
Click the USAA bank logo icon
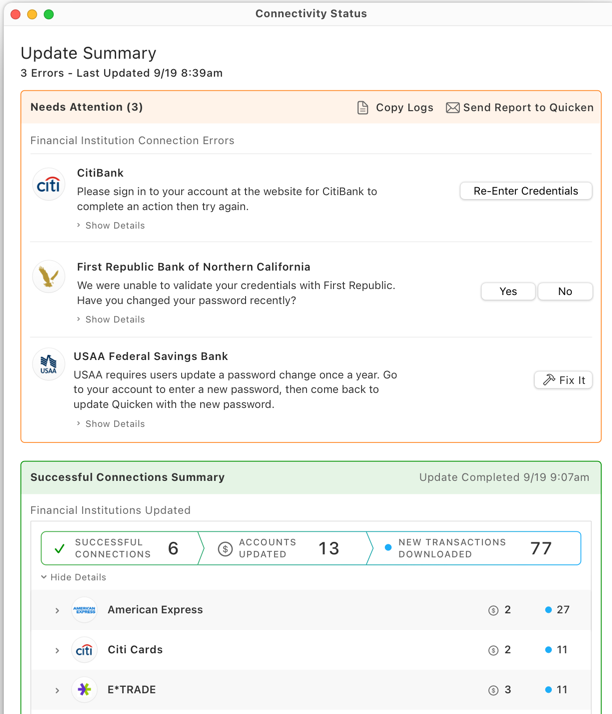[x=48, y=365]
